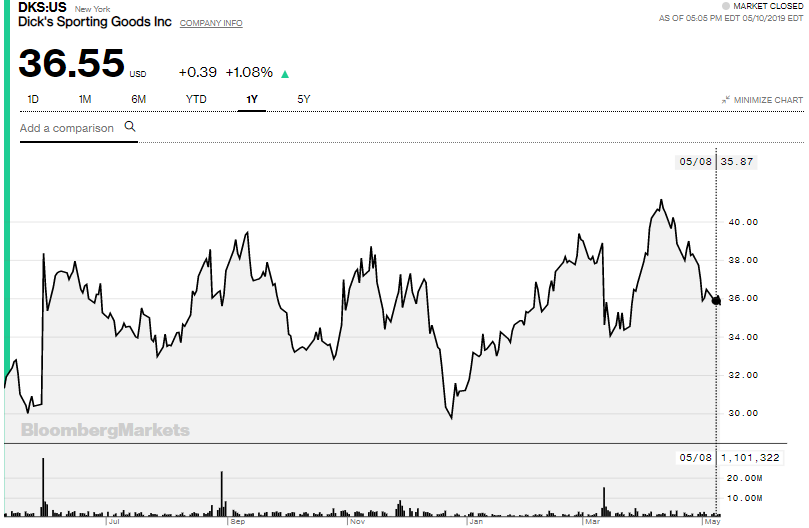Click the 40.00 y-axis label
The width and height of the screenshot is (809, 528).
743,222
